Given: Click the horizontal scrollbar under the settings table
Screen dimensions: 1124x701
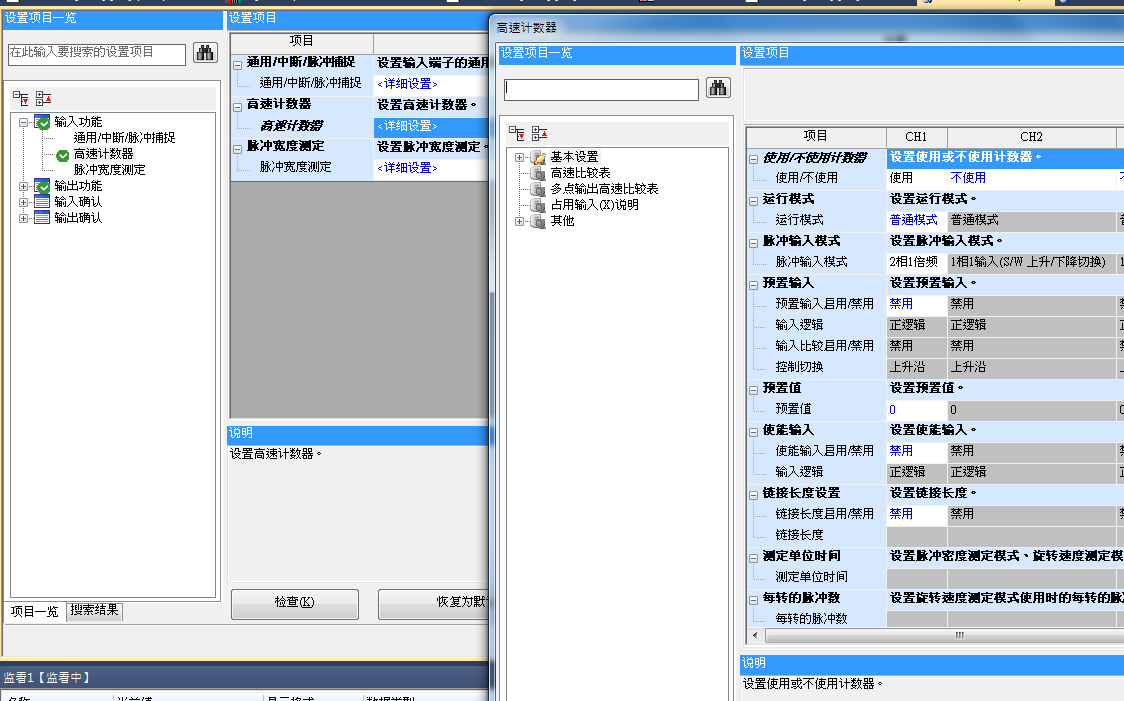Looking at the screenshot, I should pyautogui.click(x=960, y=635).
